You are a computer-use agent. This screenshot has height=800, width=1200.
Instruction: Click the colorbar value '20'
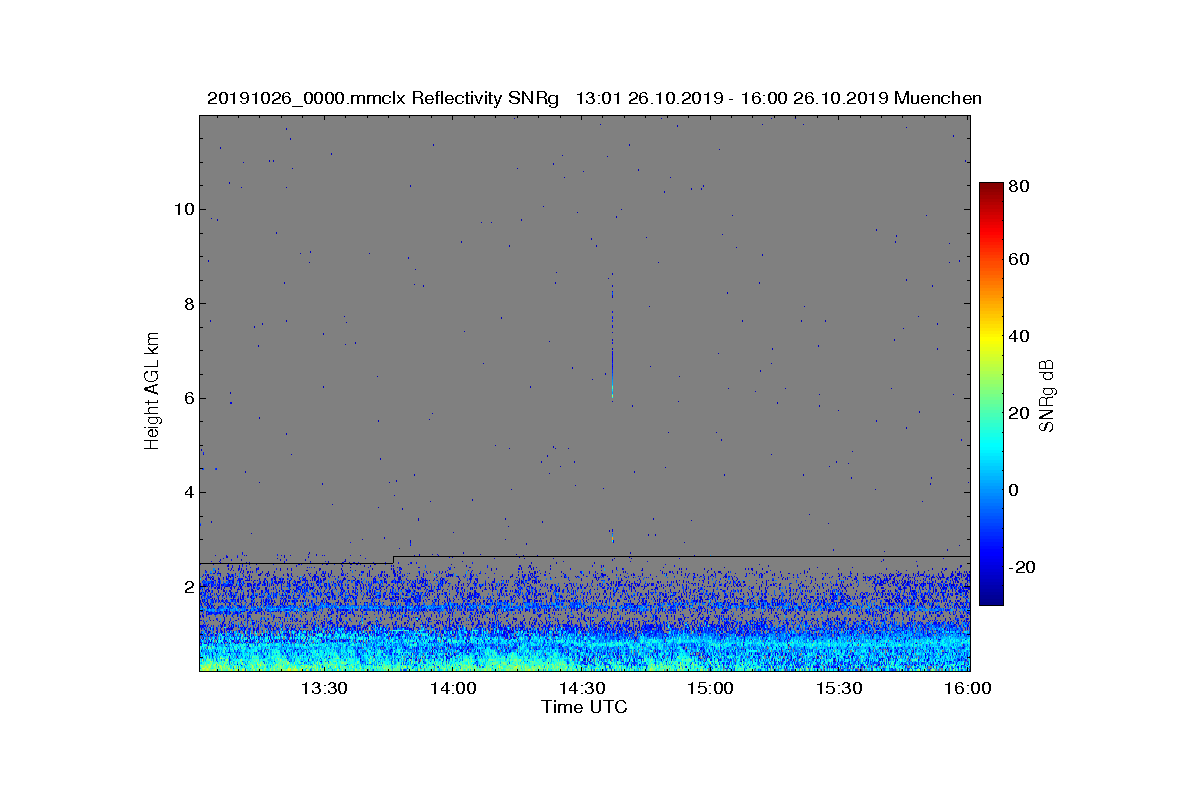pos(1020,413)
